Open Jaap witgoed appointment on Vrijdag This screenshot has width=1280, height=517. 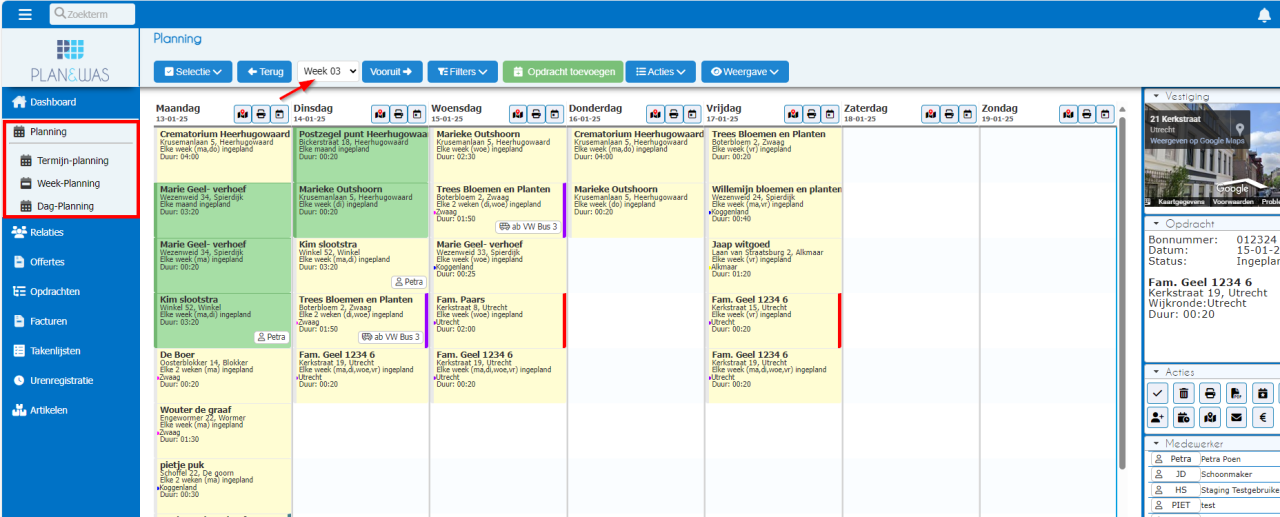pos(775,265)
